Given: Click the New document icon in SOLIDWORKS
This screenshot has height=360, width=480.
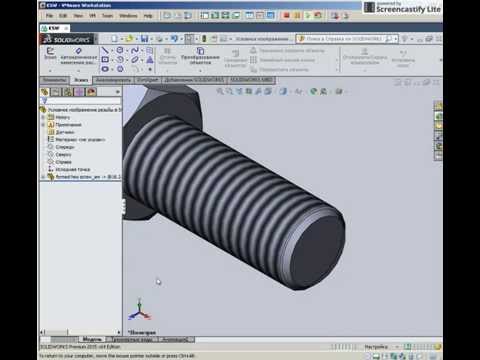Looking at the screenshot, I should [114, 39].
